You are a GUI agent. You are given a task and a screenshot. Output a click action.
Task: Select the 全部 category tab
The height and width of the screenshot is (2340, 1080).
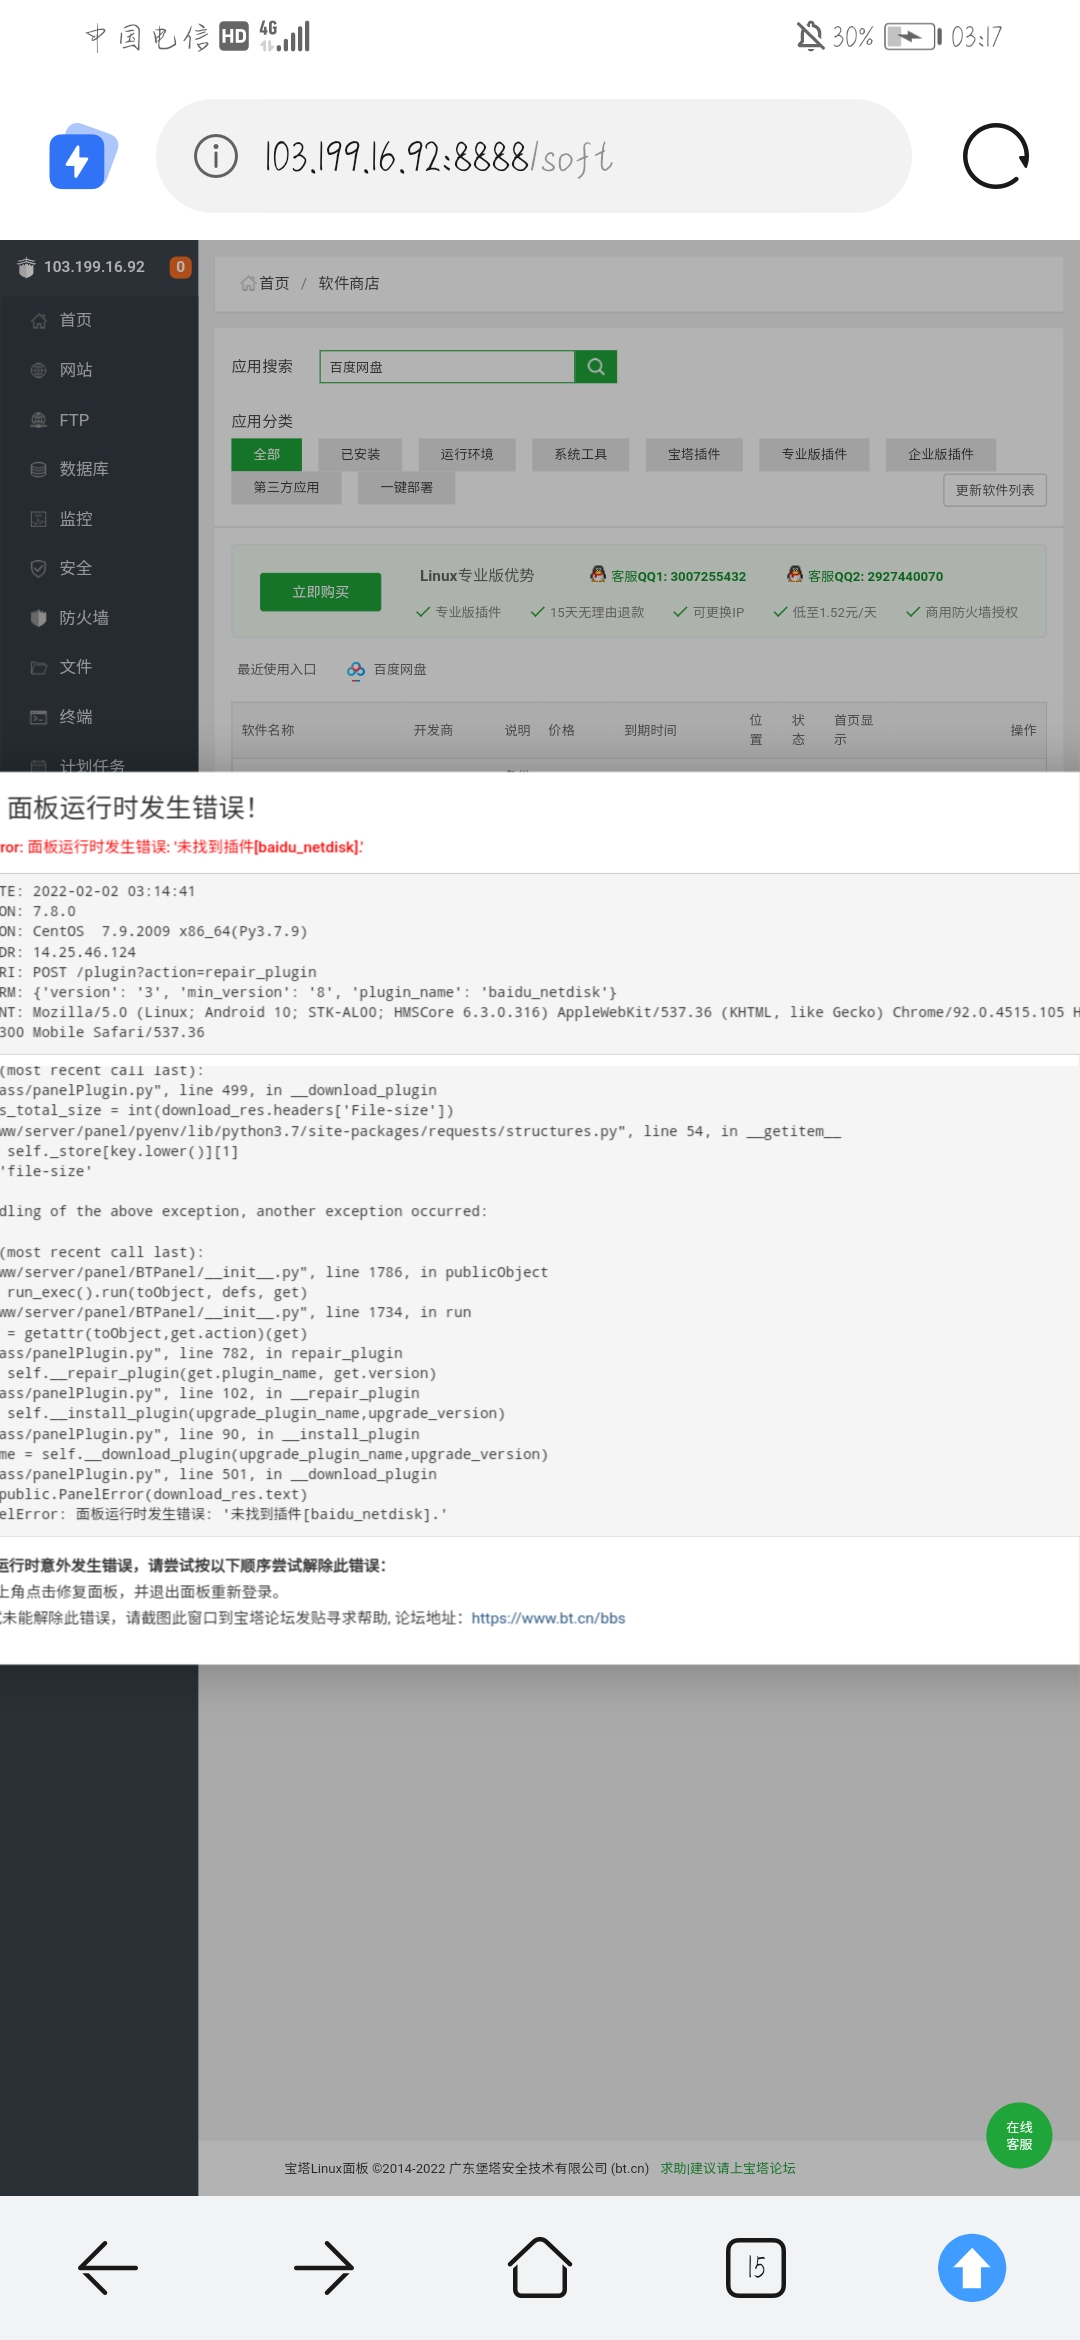pos(266,454)
